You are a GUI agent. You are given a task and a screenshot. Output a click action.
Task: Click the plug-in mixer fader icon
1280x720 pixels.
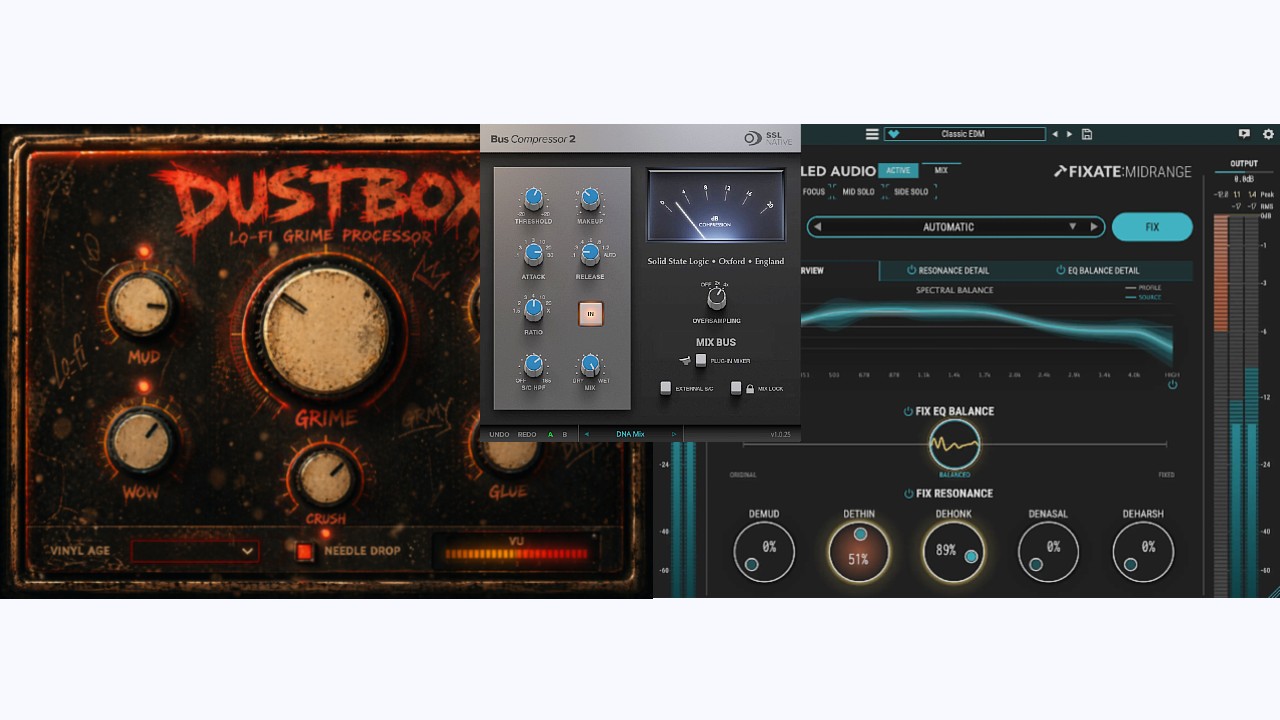click(684, 360)
